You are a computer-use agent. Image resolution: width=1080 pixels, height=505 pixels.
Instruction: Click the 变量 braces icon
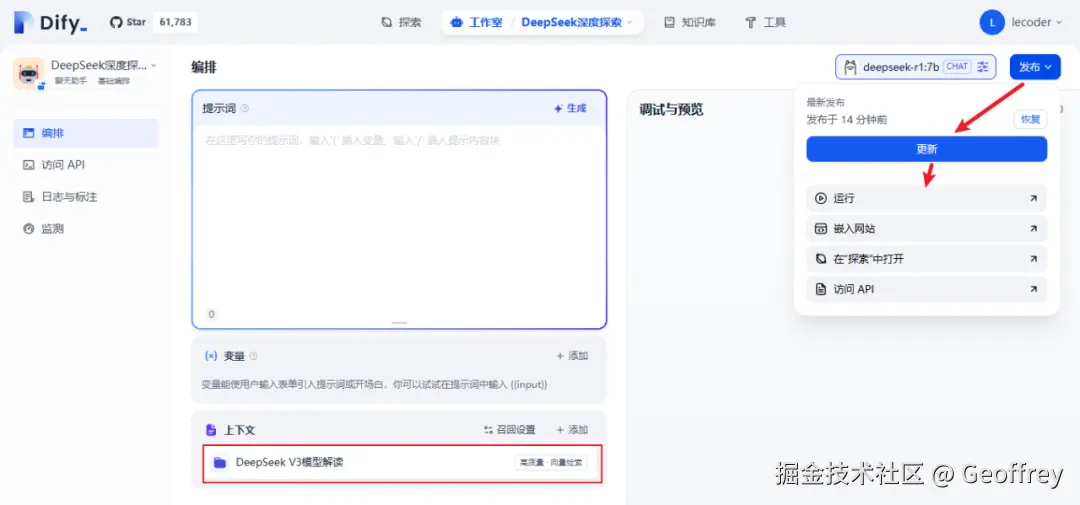tap(211, 355)
